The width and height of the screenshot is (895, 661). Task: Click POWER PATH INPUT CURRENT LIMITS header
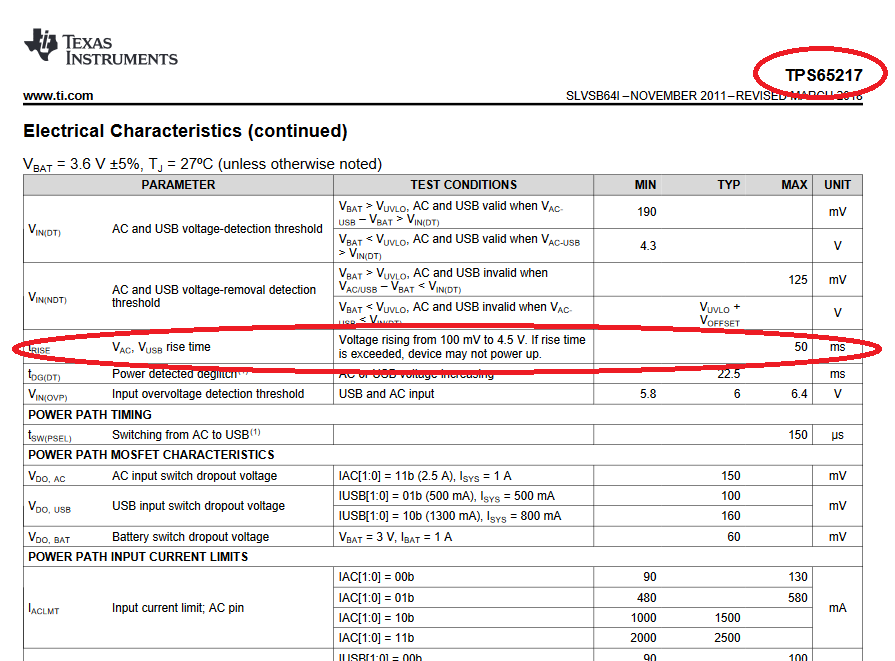(x=138, y=557)
